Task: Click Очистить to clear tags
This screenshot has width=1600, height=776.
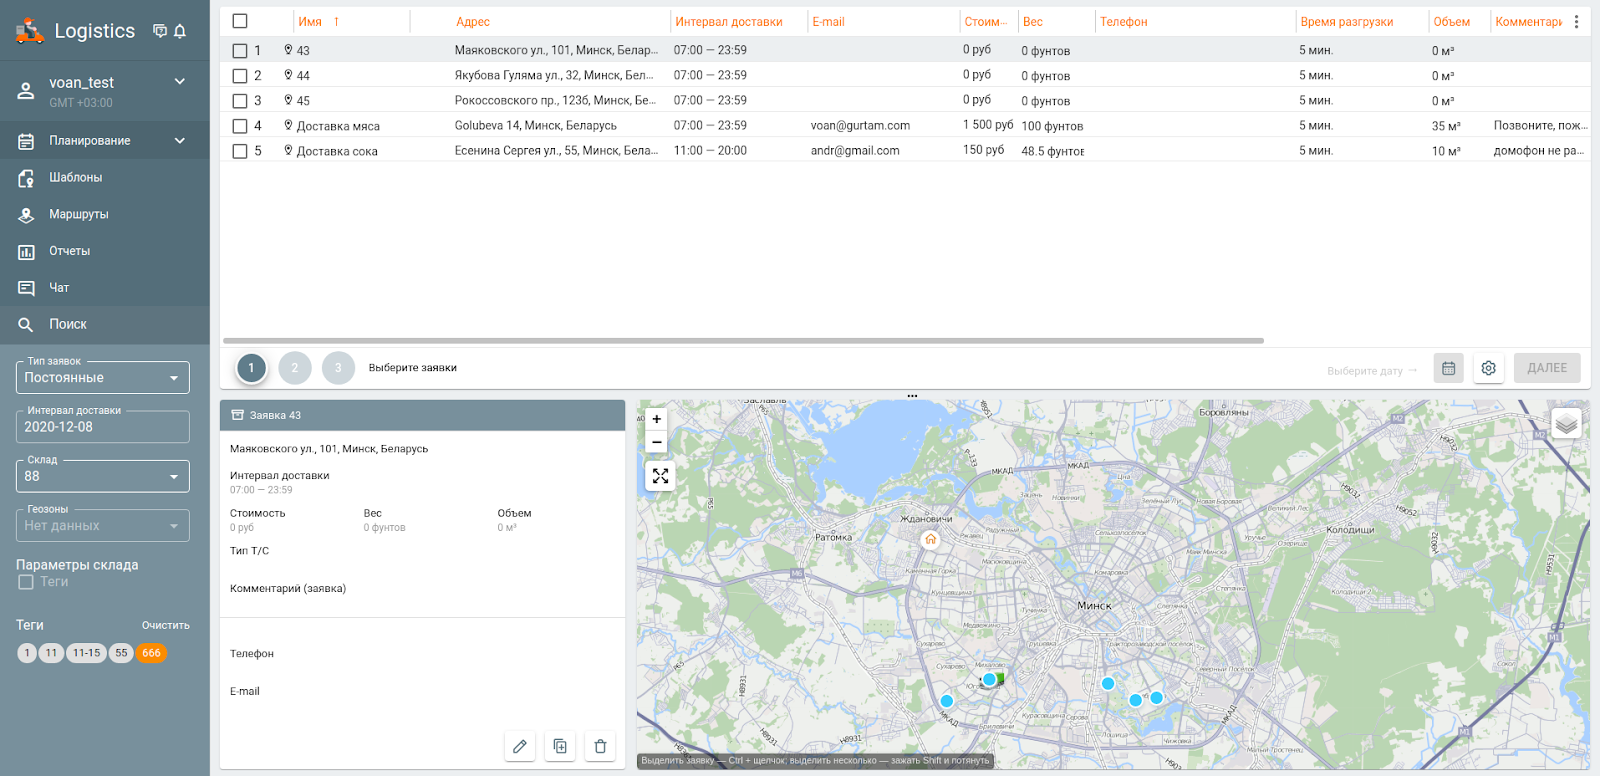Action: coord(165,626)
